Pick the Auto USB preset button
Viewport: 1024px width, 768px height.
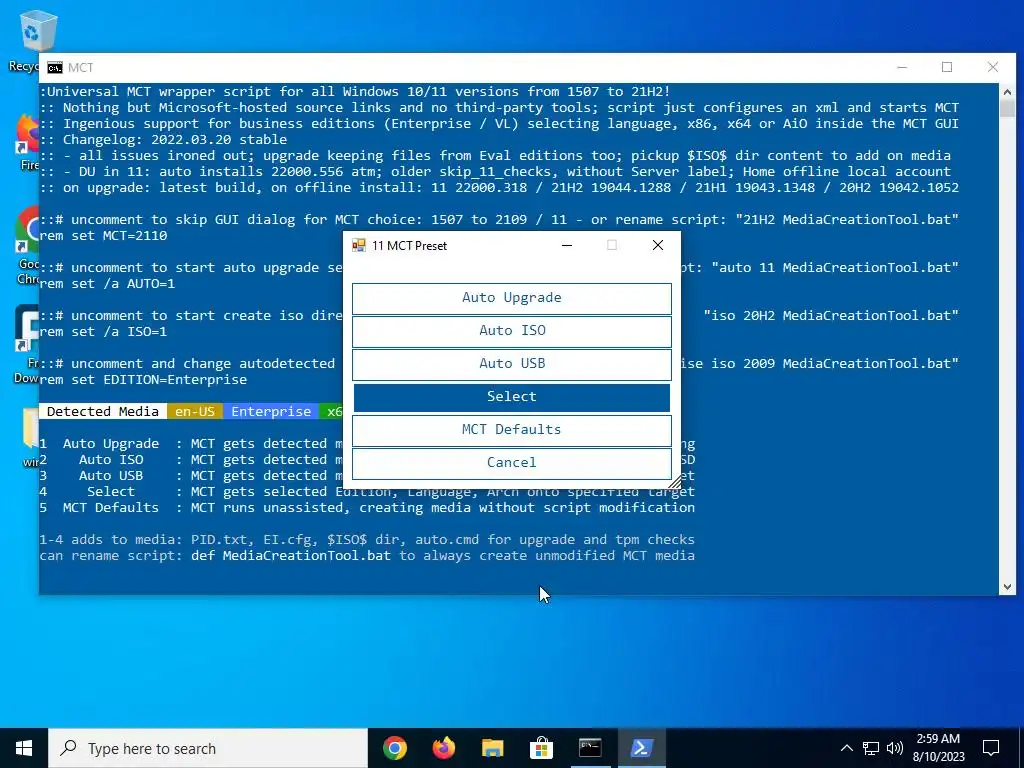pyautogui.click(x=511, y=364)
